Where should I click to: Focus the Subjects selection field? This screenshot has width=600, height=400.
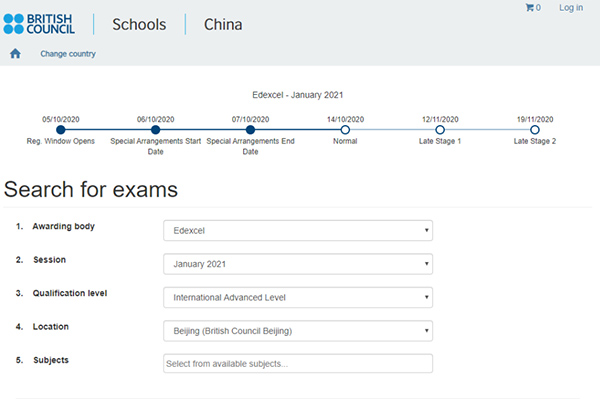(298, 364)
